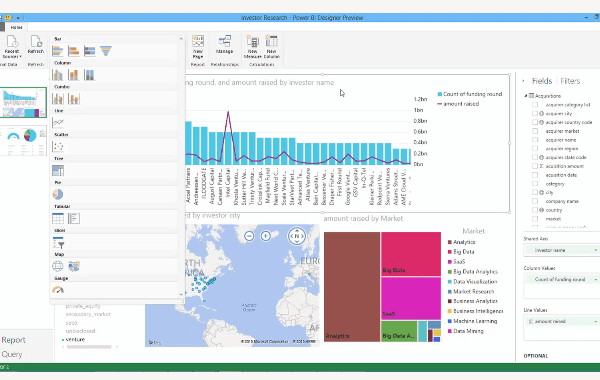Check the category field
600x380 pixels.
point(535,184)
